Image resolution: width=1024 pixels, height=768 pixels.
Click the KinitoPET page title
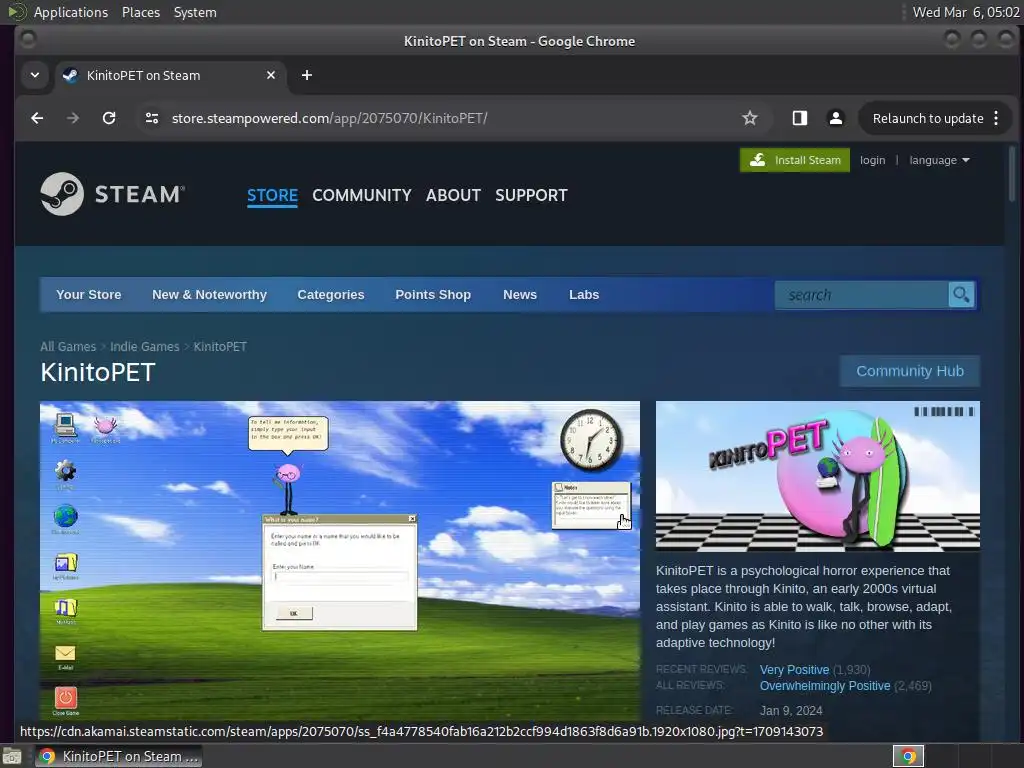(x=98, y=372)
